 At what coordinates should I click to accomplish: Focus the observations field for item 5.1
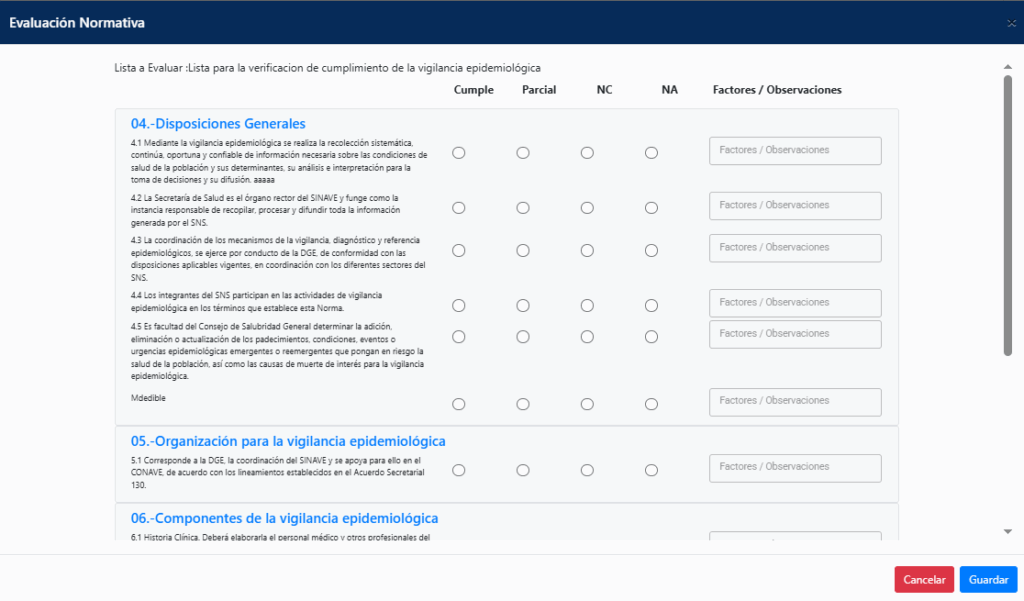[795, 468]
